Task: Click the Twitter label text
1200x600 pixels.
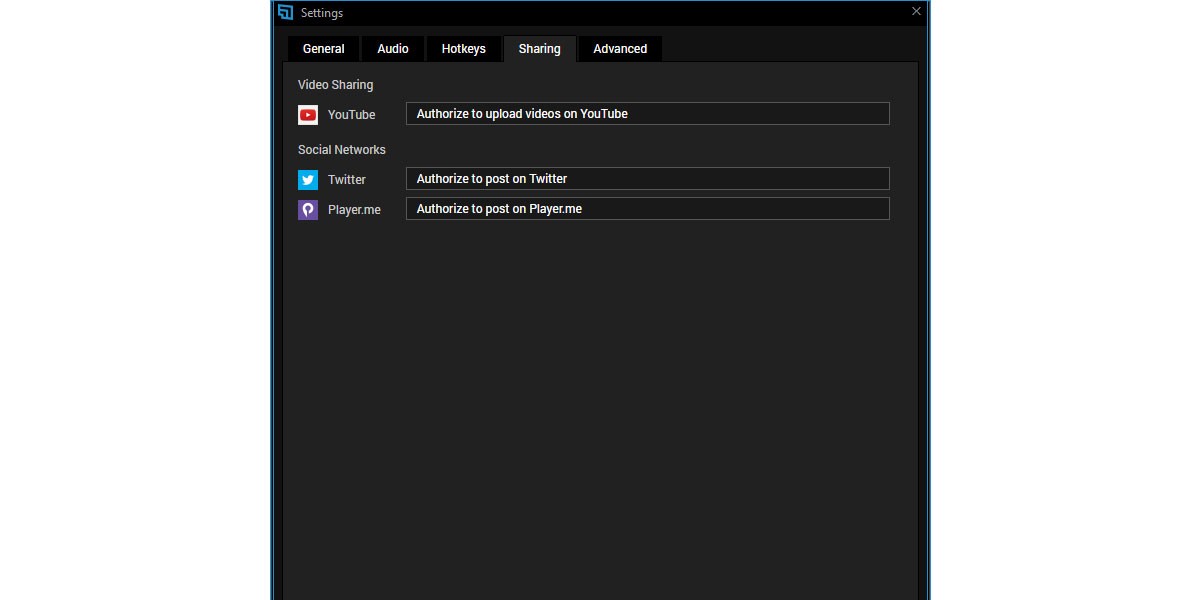Action: pyautogui.click(x=346, y=179)
